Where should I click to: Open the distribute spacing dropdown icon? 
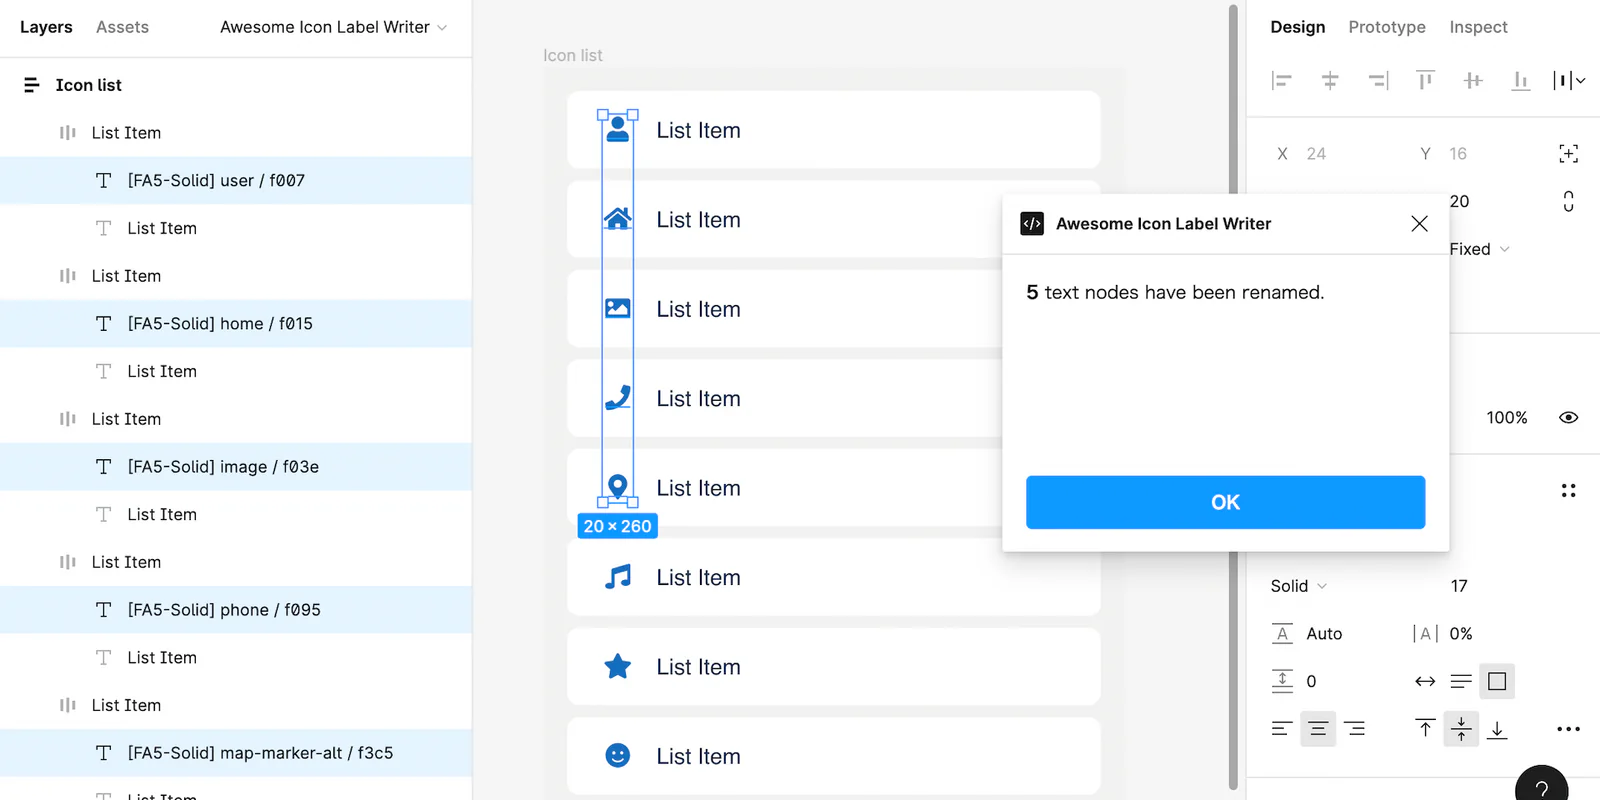coord(1569,80)
